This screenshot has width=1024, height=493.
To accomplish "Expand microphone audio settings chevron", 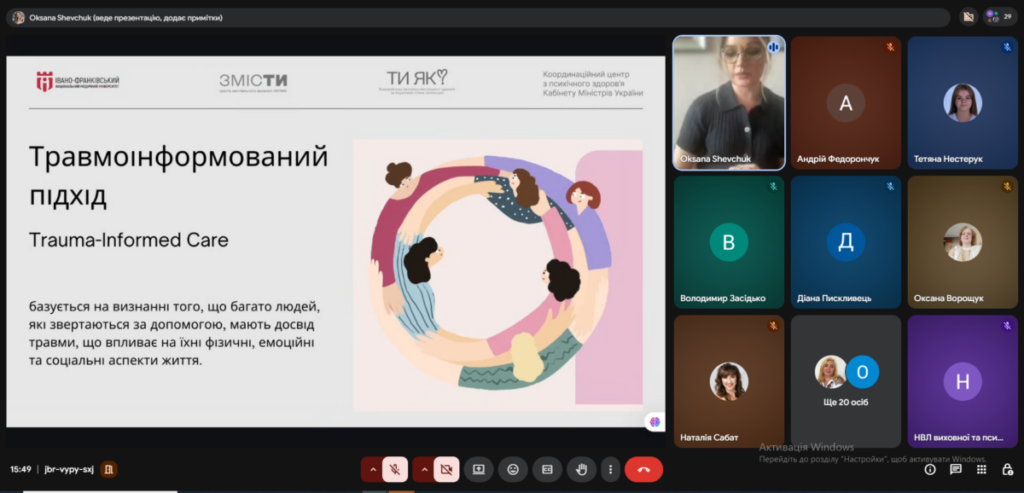I will 372,469.
